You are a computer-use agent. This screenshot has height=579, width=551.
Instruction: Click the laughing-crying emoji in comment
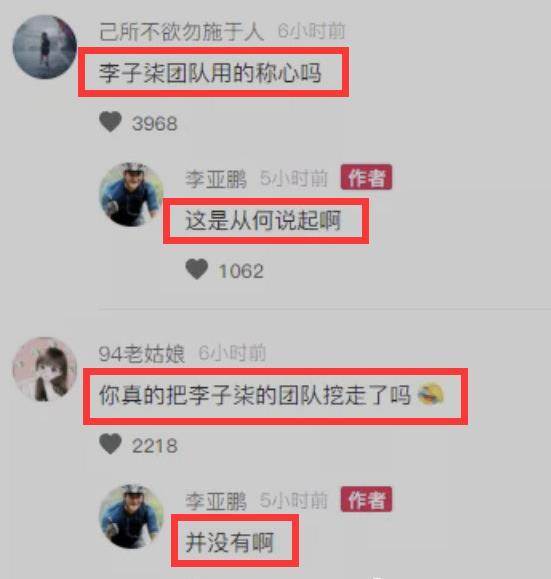tap(431, 394)
